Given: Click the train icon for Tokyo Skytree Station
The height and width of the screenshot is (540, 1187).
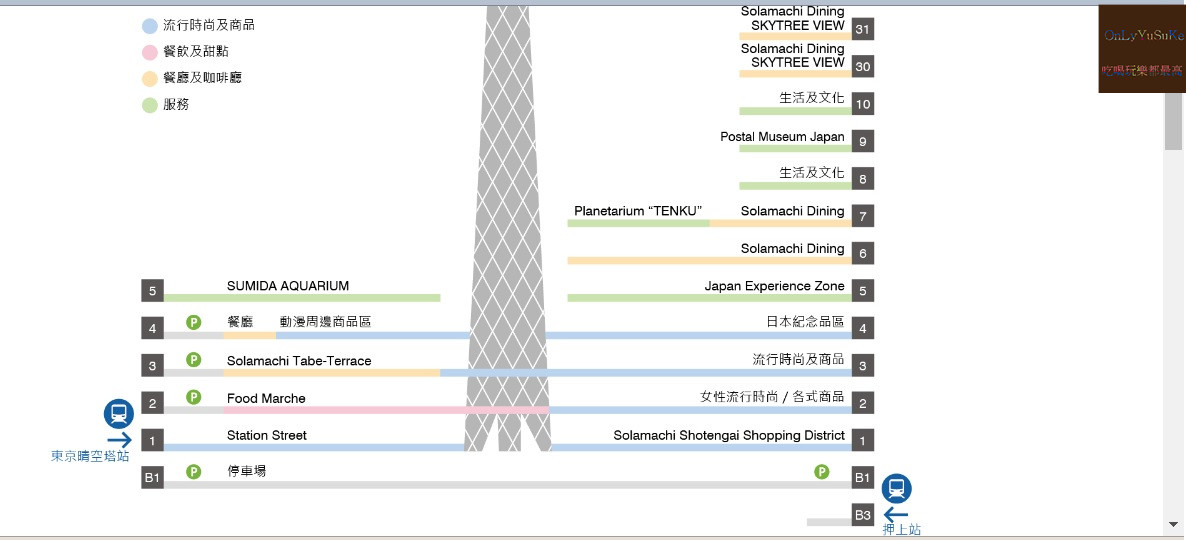Looking at the screenshot, I should (x=119, y=414).
